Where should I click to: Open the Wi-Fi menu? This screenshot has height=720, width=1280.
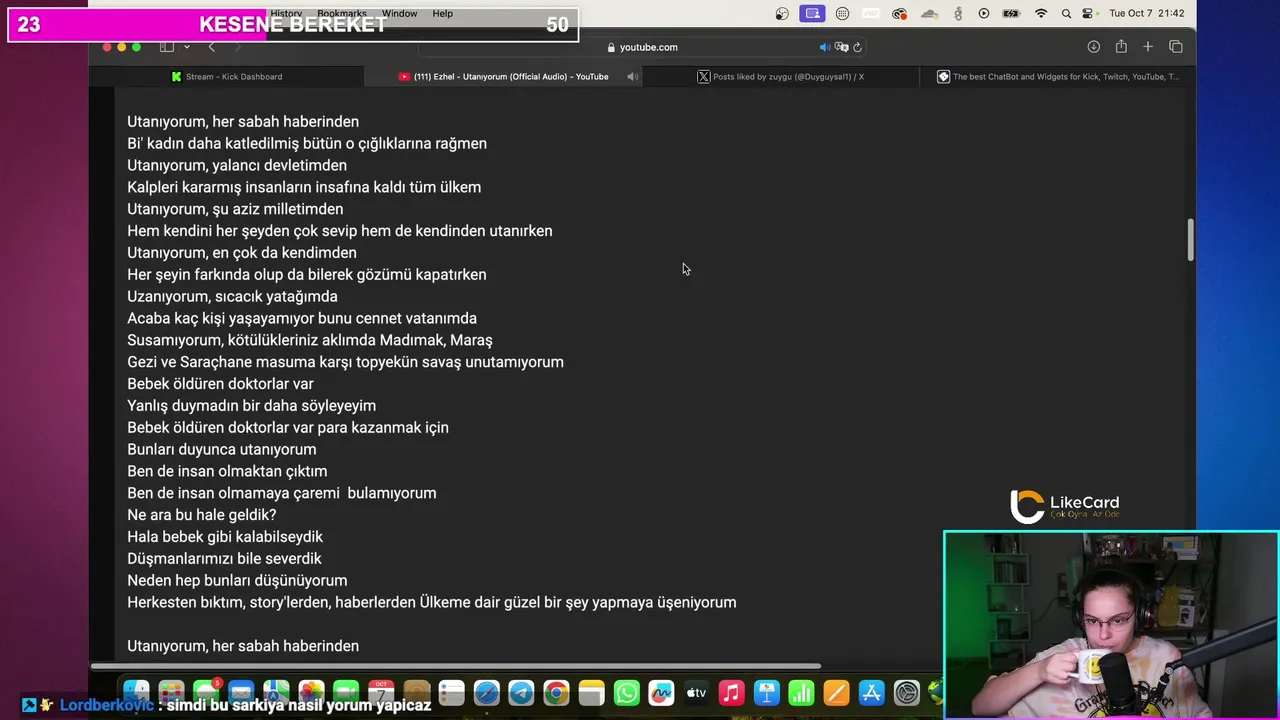(1041, 14)
